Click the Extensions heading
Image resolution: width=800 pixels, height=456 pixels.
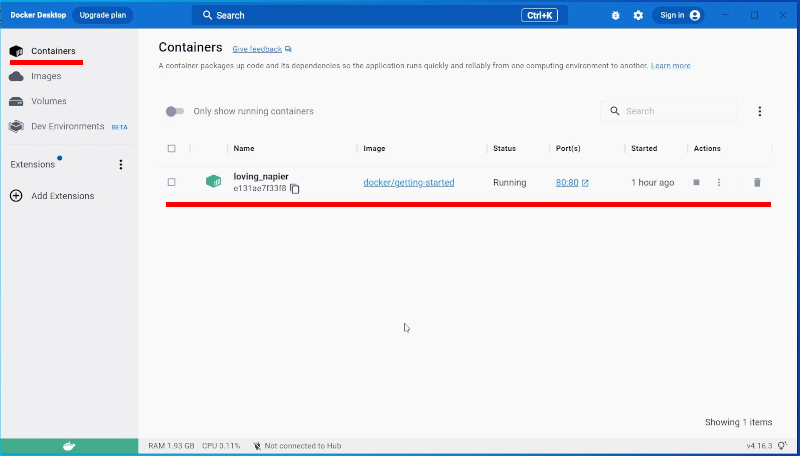point(33,164)
